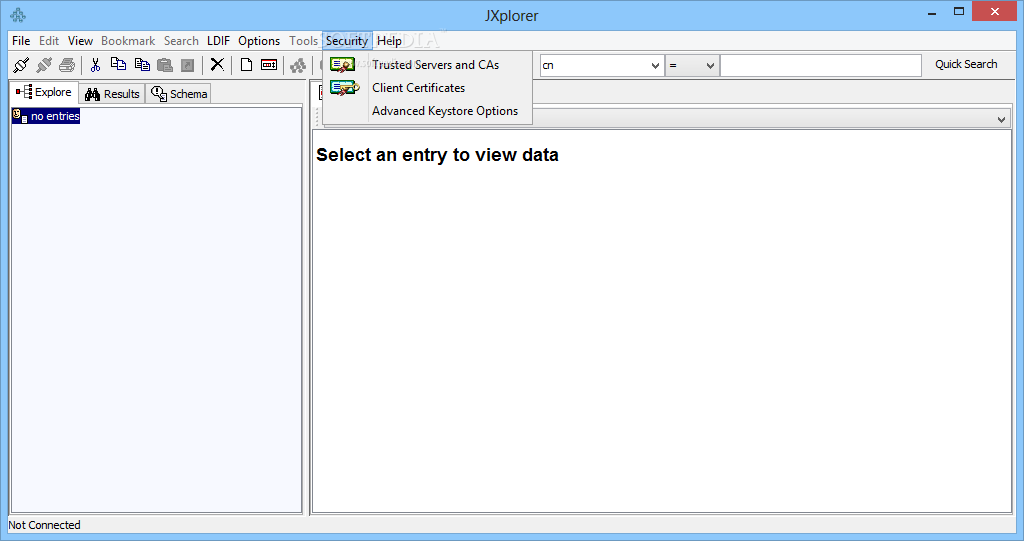Open the Help menu
Viewport: 1024px width, 541px height.
[389, 41]
